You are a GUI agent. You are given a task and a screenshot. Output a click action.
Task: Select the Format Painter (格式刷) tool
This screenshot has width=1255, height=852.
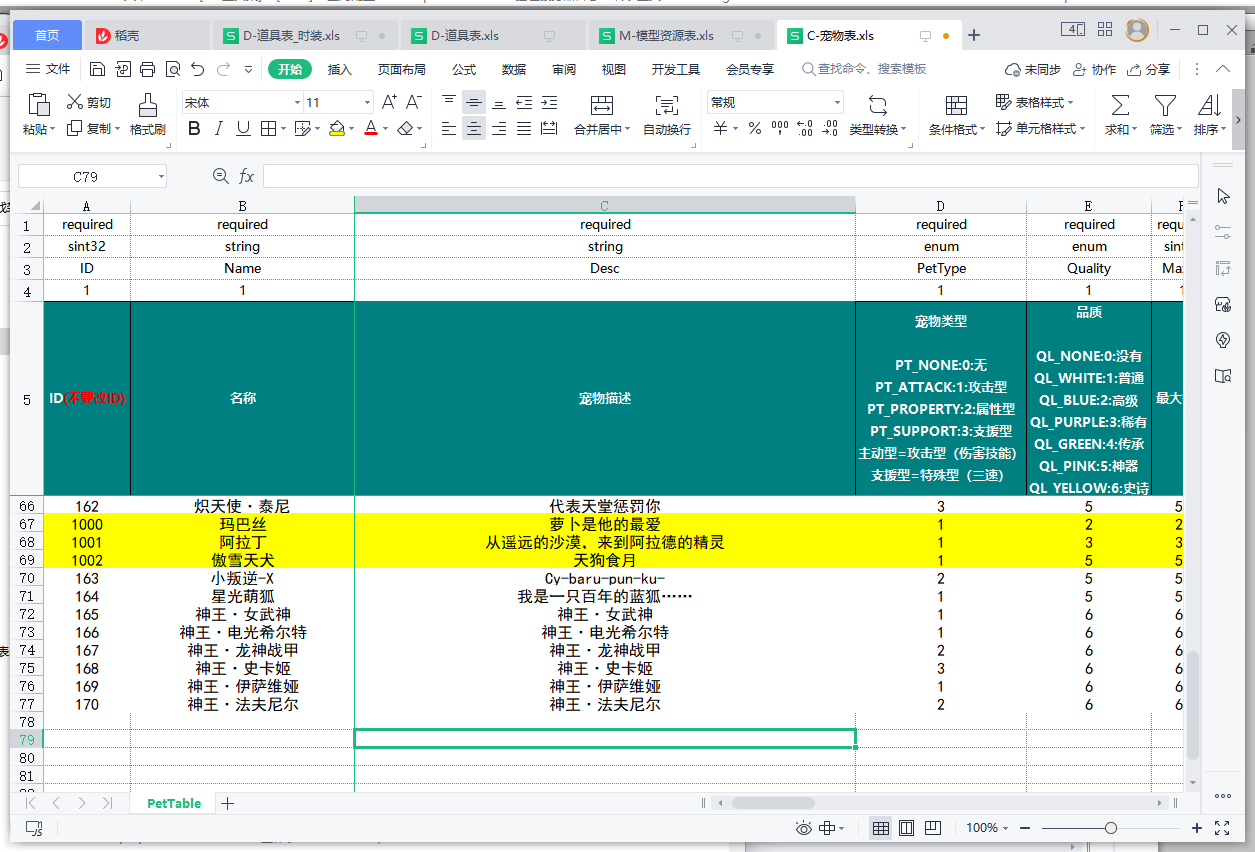pyautogui.click(x=147, y=113)
